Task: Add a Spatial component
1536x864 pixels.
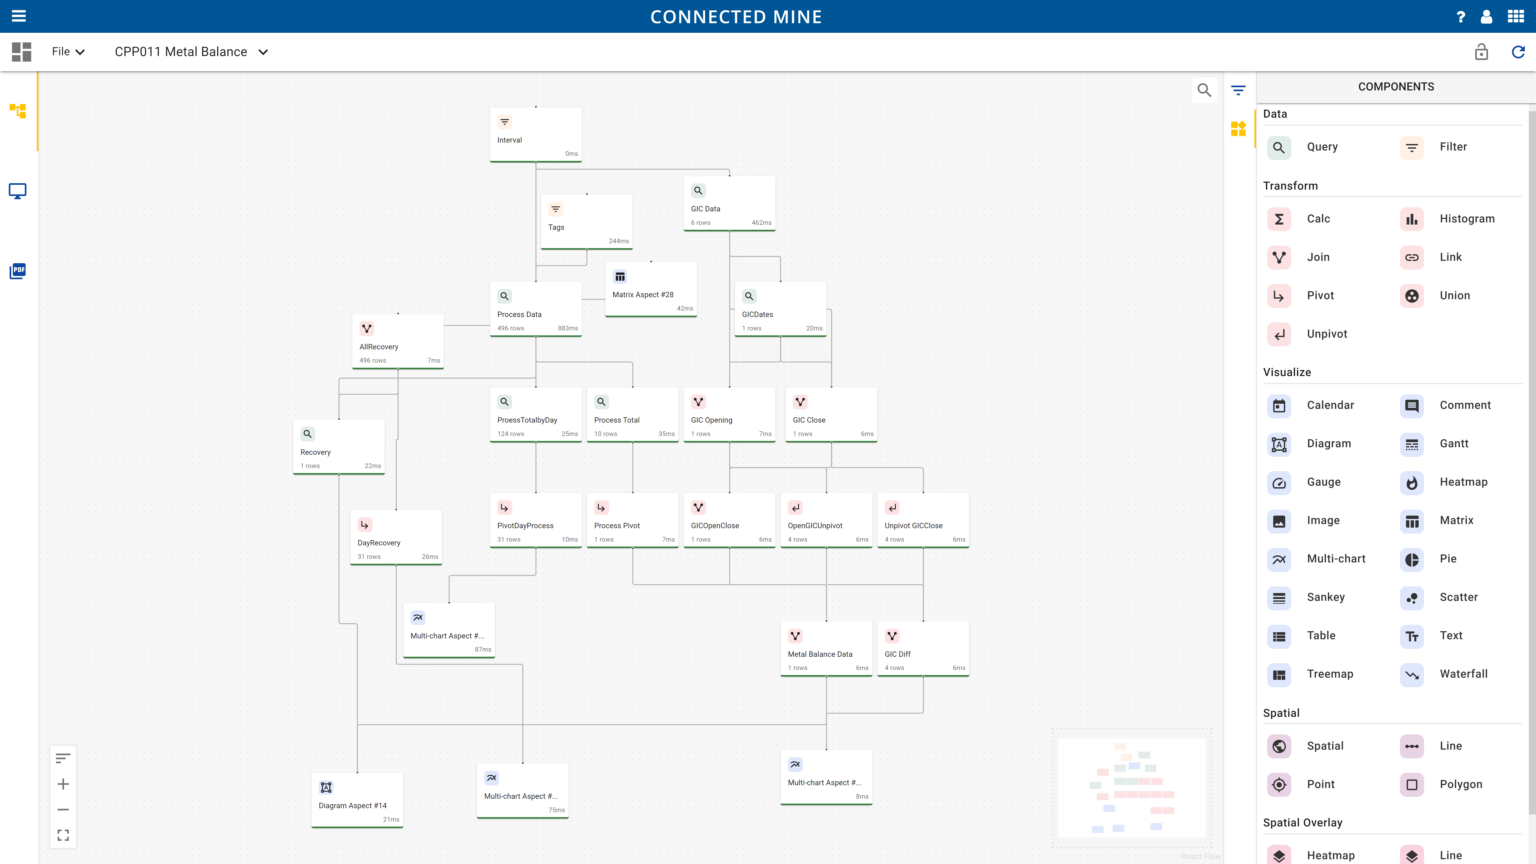Action: [1325, 746]
